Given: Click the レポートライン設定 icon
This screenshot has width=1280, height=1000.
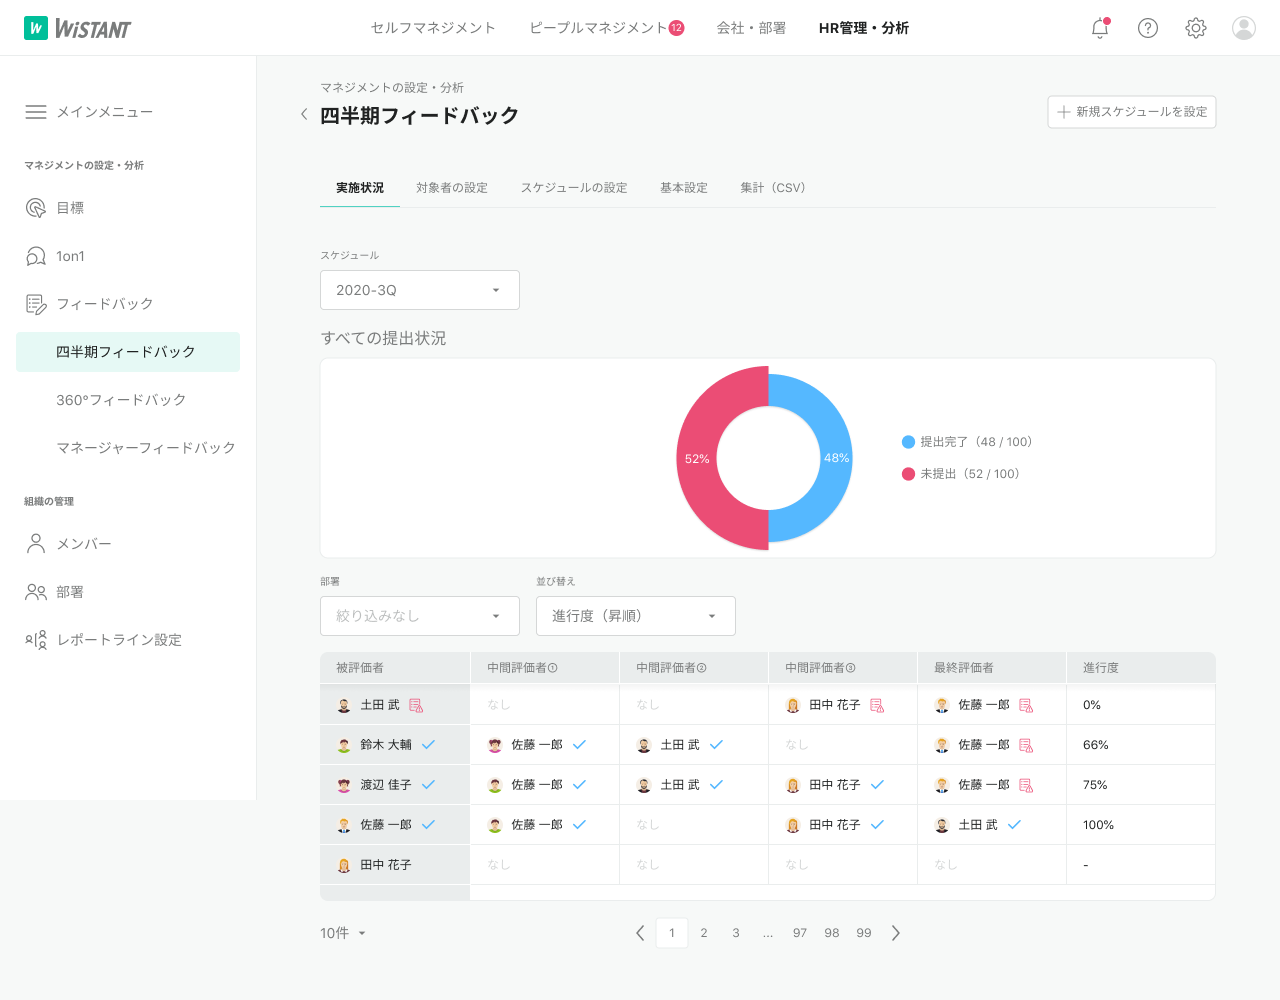Looking at the screenshot, I should coord(36,640).
